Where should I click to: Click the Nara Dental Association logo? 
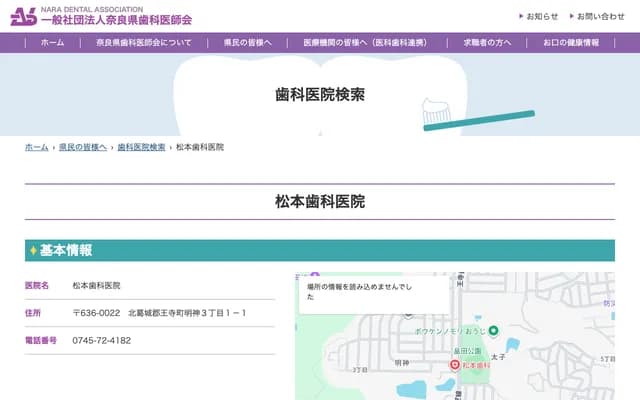[x=100, y=15]
